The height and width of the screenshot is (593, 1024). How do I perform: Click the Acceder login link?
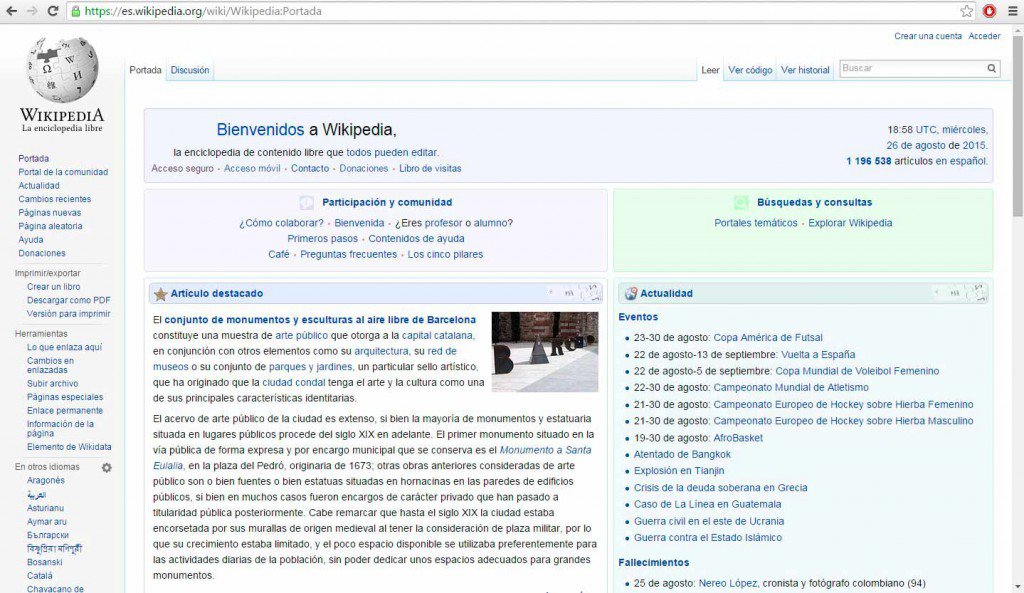point(984,37)
